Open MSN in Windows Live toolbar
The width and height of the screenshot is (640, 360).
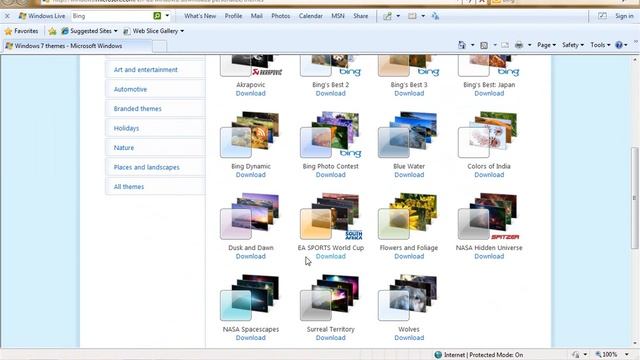338,16
